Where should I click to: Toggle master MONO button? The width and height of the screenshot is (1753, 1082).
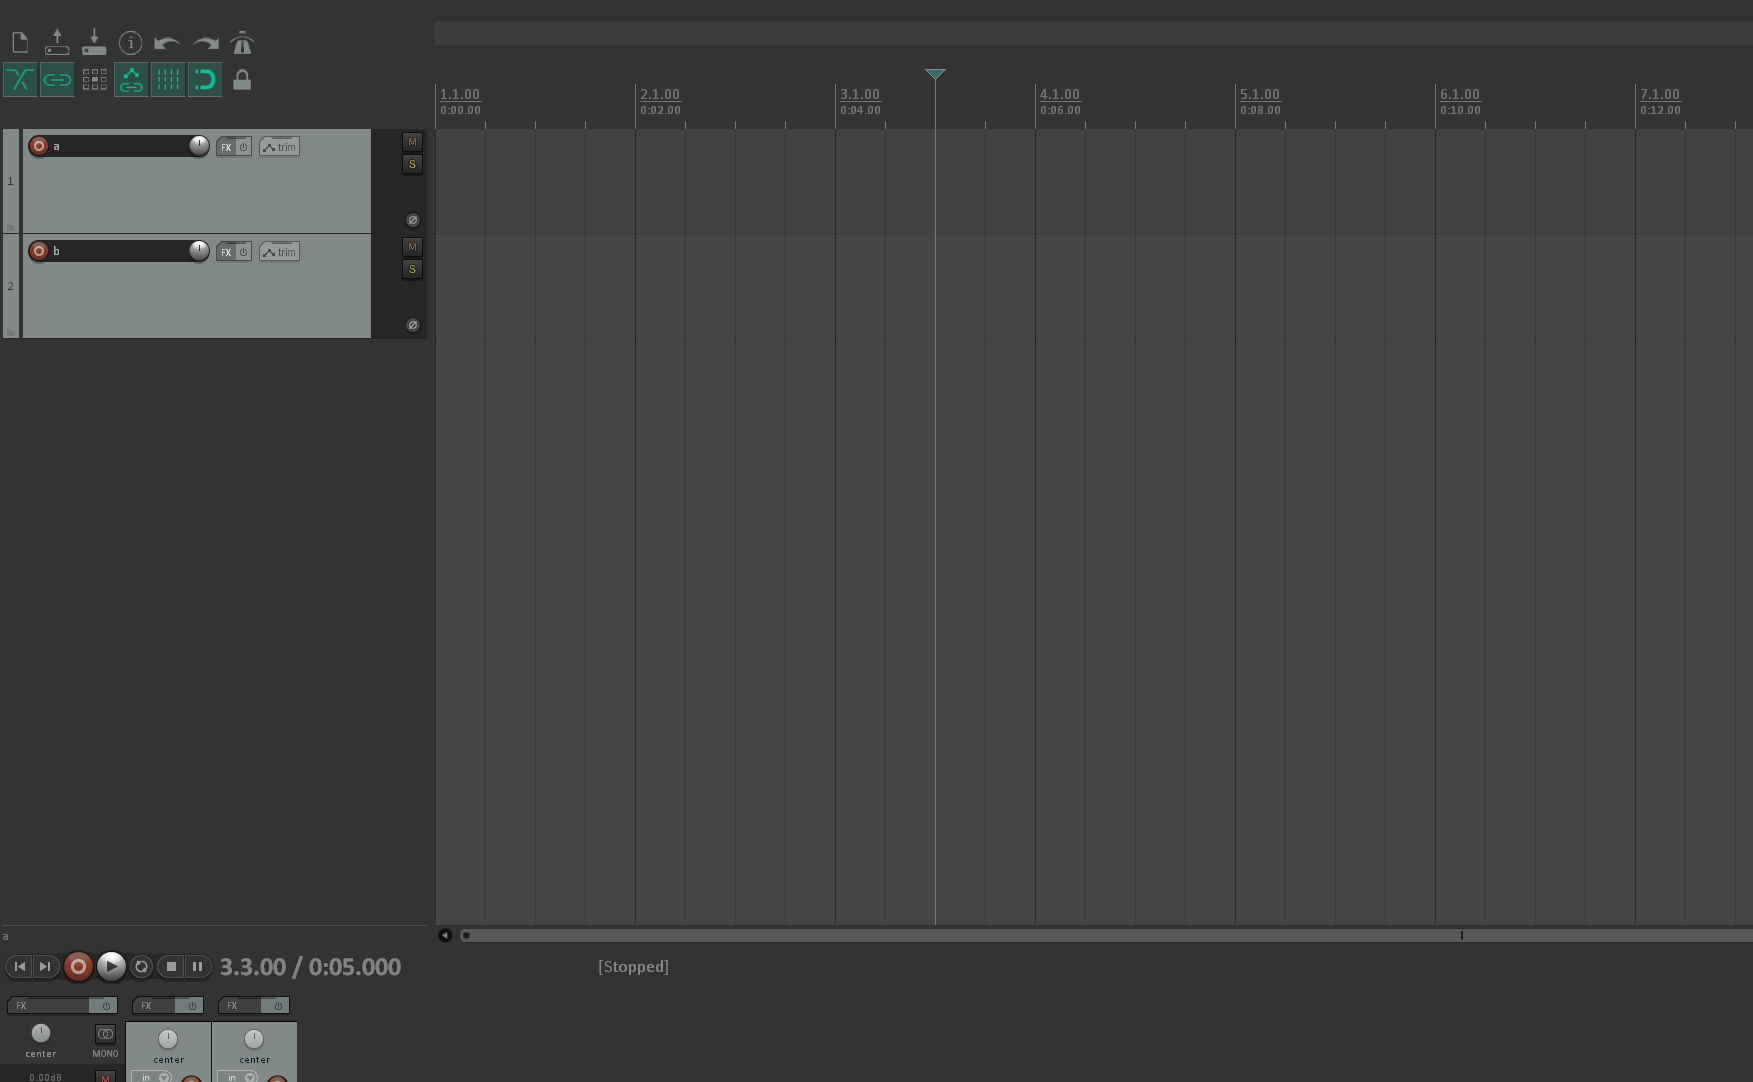(x=105, y=1034)
